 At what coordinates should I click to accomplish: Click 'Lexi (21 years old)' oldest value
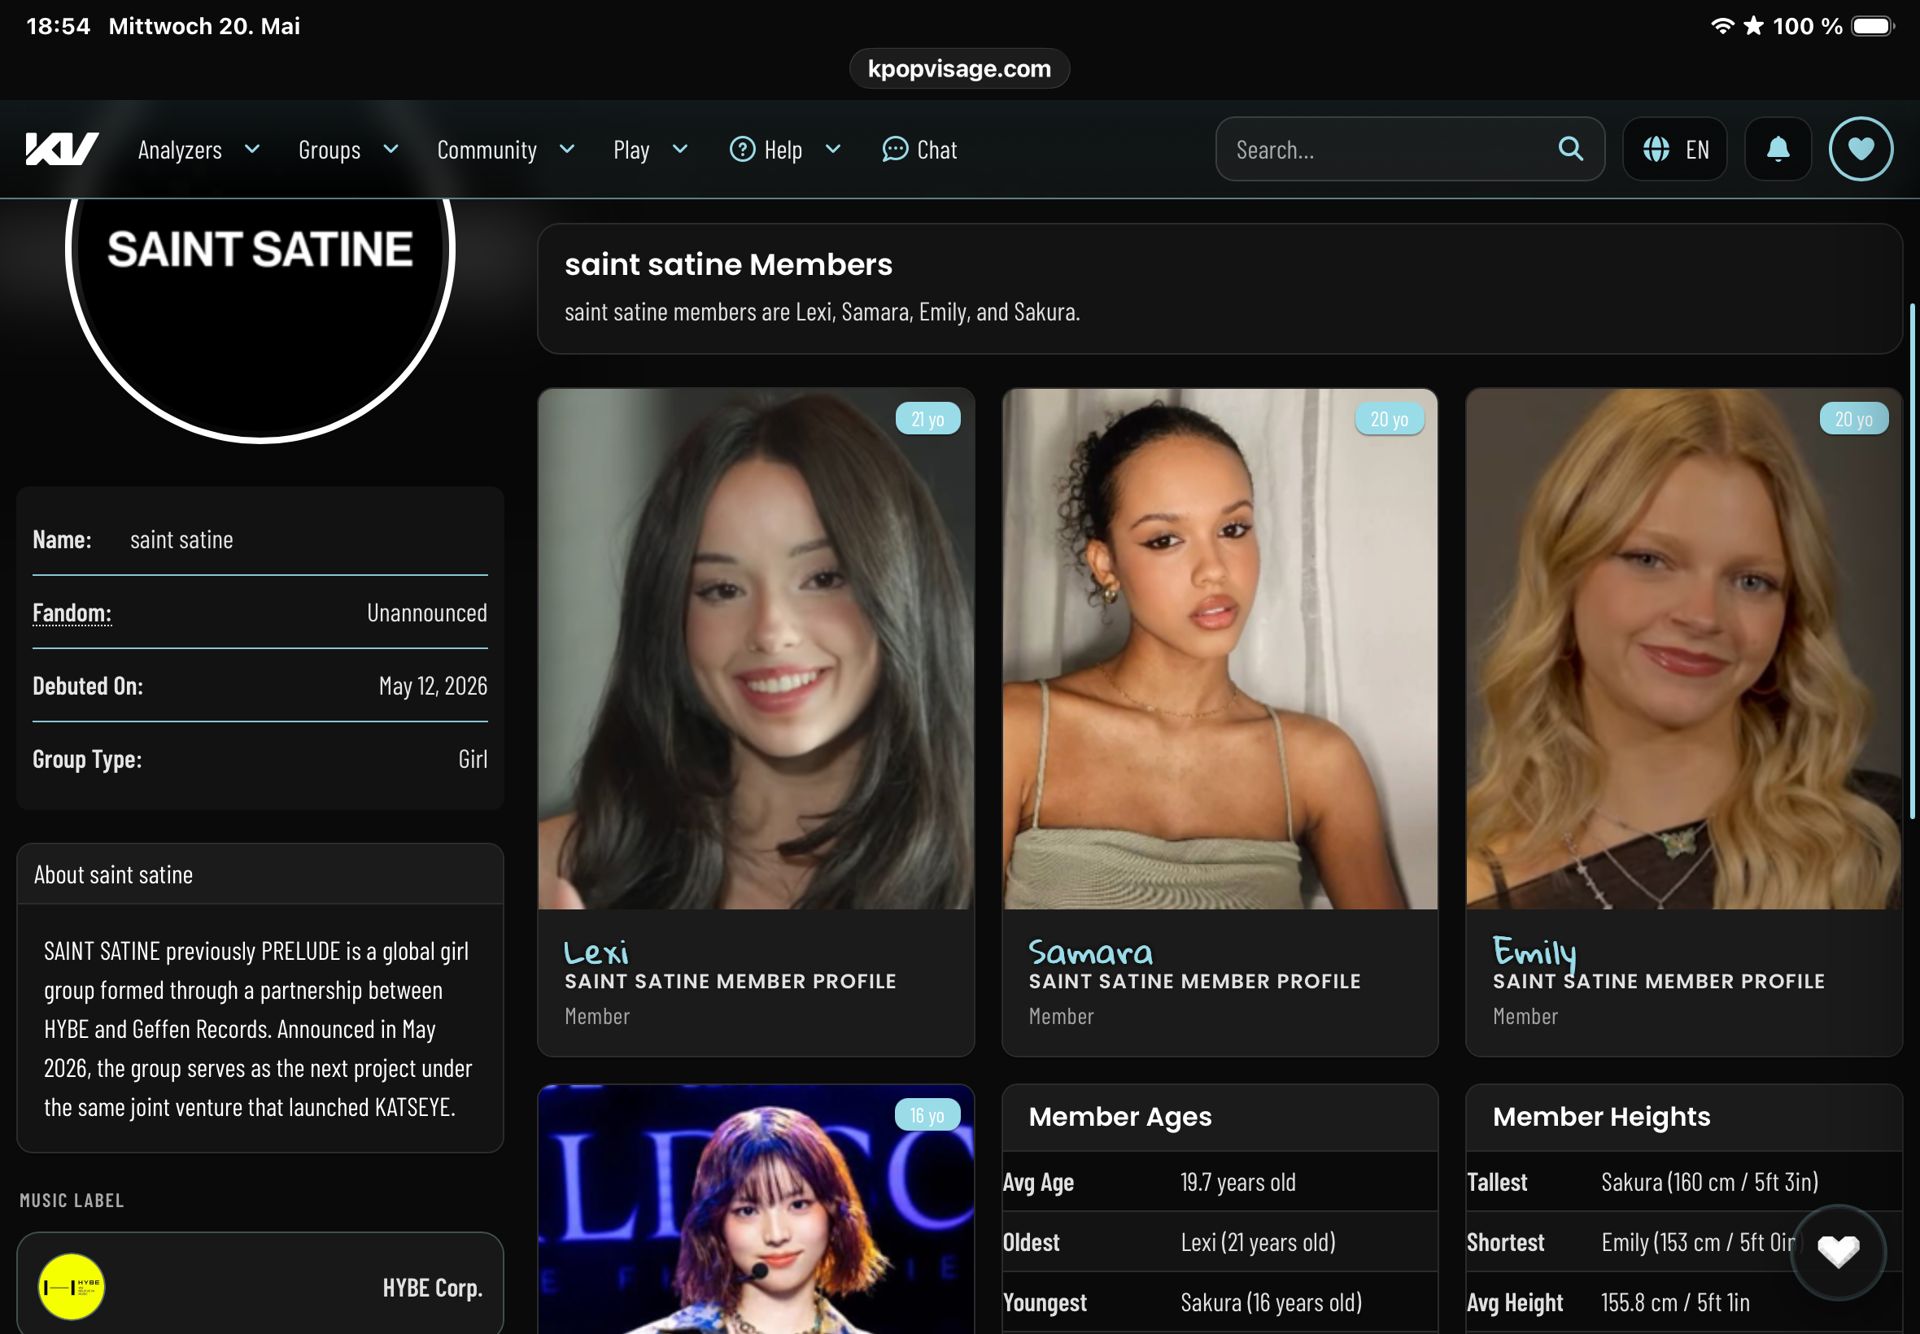pos(1258,1242)
